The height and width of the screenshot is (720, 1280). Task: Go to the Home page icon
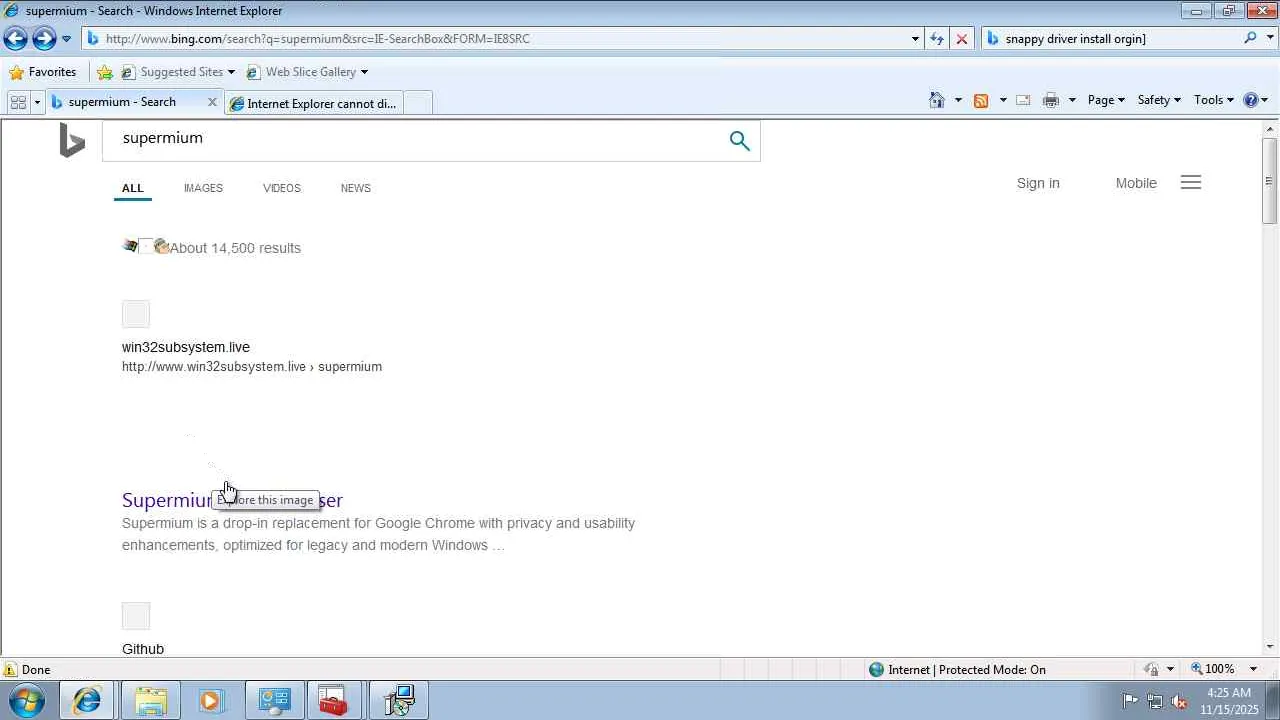tap(937, 100)
